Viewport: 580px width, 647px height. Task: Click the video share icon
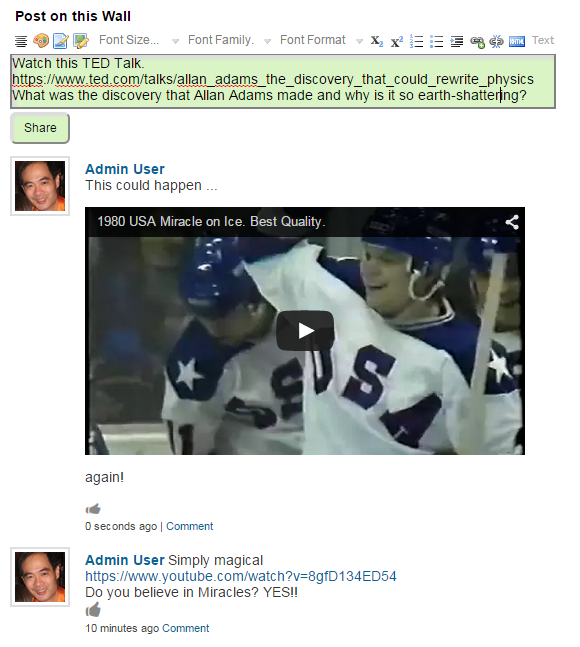pyautogui.click(x=512, y=222)
